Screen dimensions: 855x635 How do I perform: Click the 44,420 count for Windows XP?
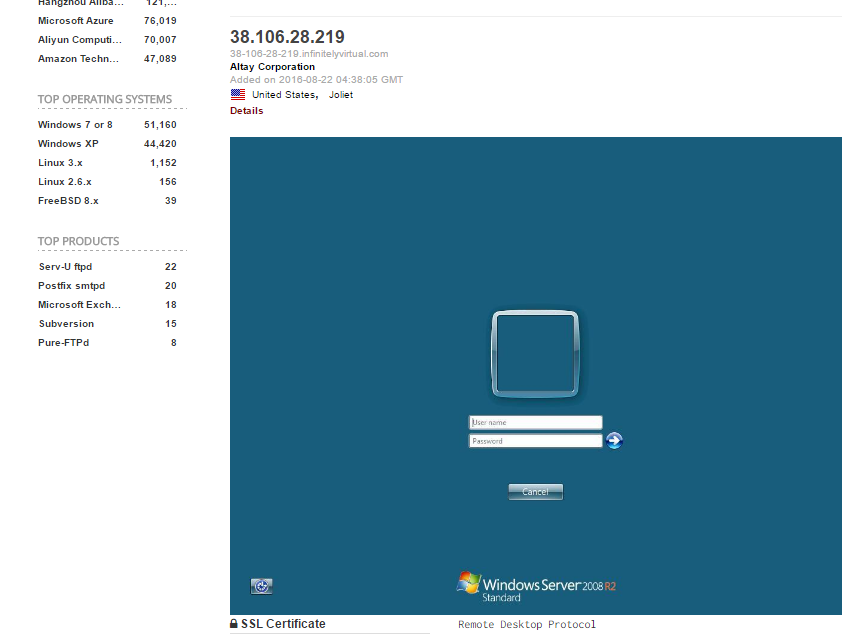(x=160, y=144)
